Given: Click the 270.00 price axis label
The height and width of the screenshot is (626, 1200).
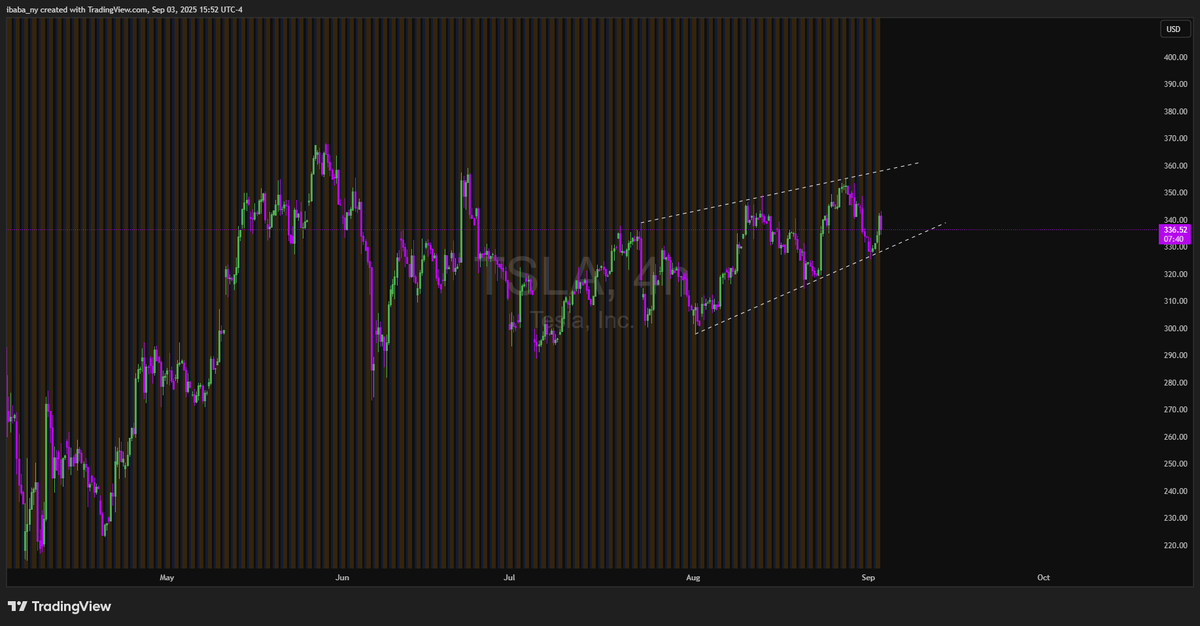Looking at the screenshot, I should 1174,409.
